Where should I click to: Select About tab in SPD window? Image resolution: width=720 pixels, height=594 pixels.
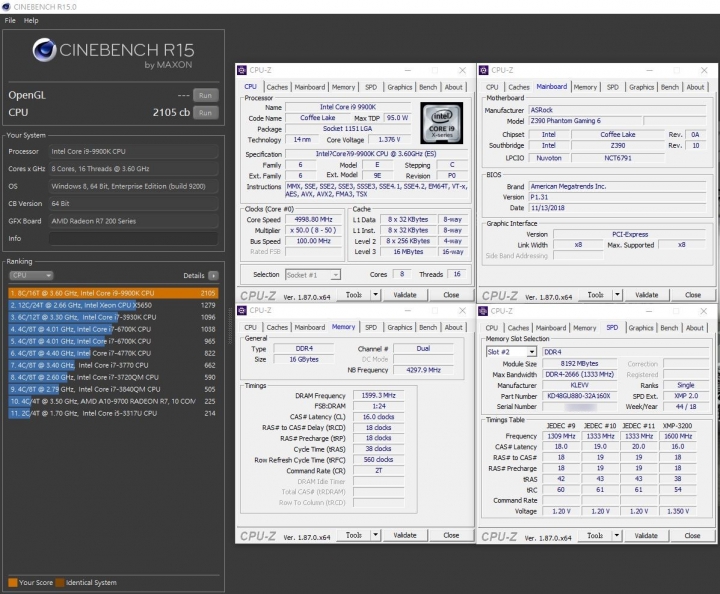694,328
